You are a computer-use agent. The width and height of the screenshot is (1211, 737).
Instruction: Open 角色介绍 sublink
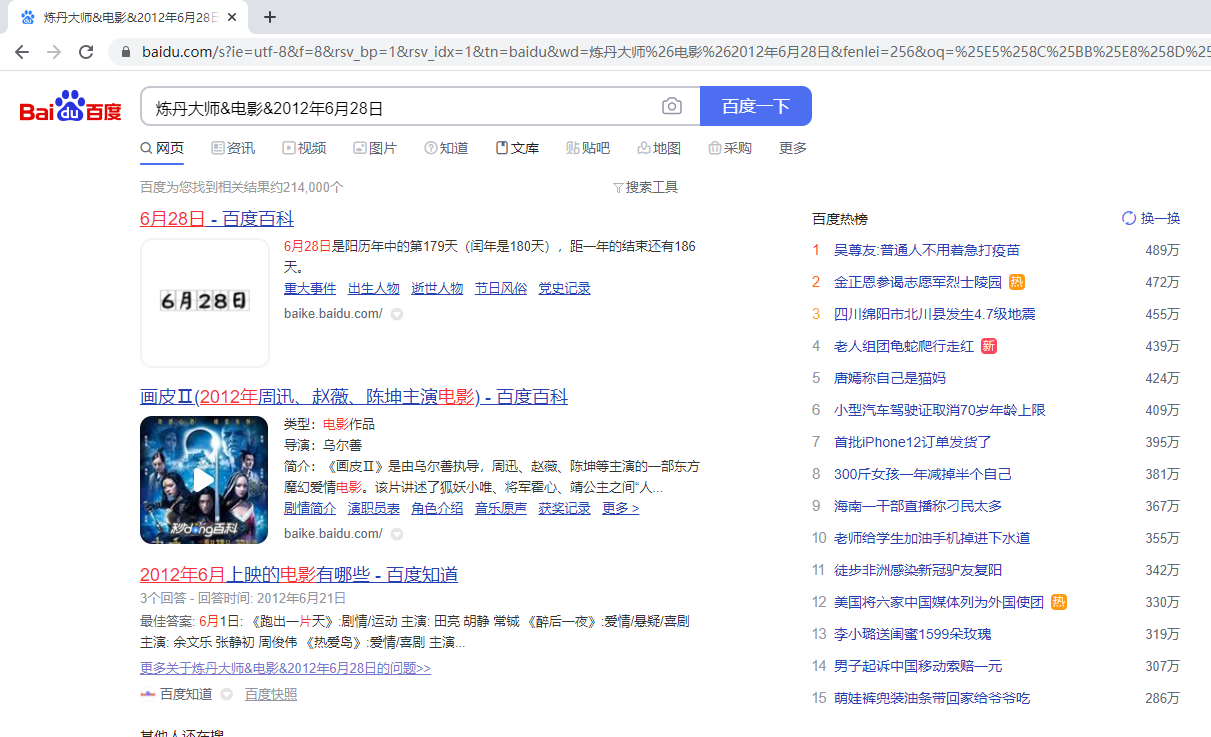437,508
